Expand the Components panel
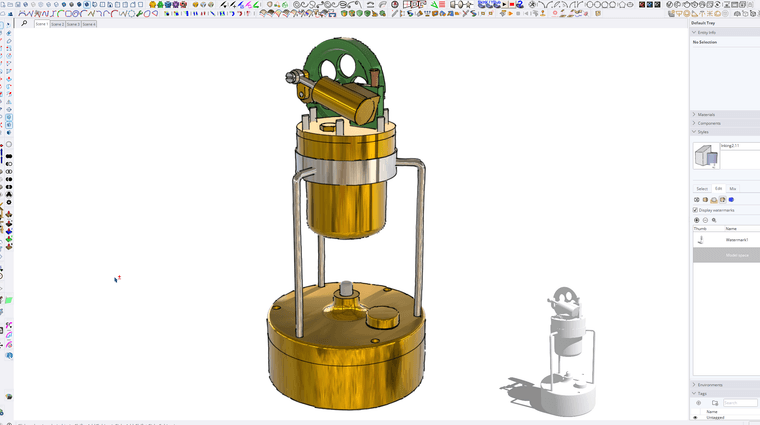 (x=694, y=123)
